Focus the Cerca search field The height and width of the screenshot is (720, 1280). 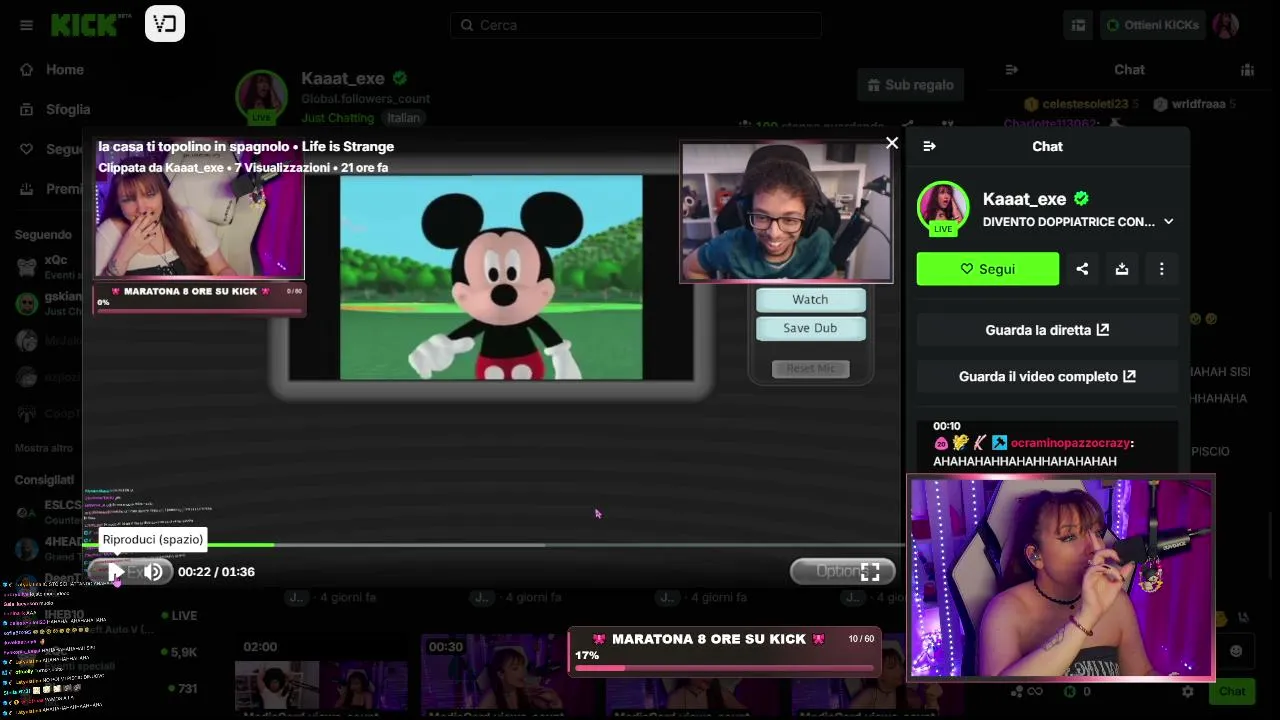point(636,25)
